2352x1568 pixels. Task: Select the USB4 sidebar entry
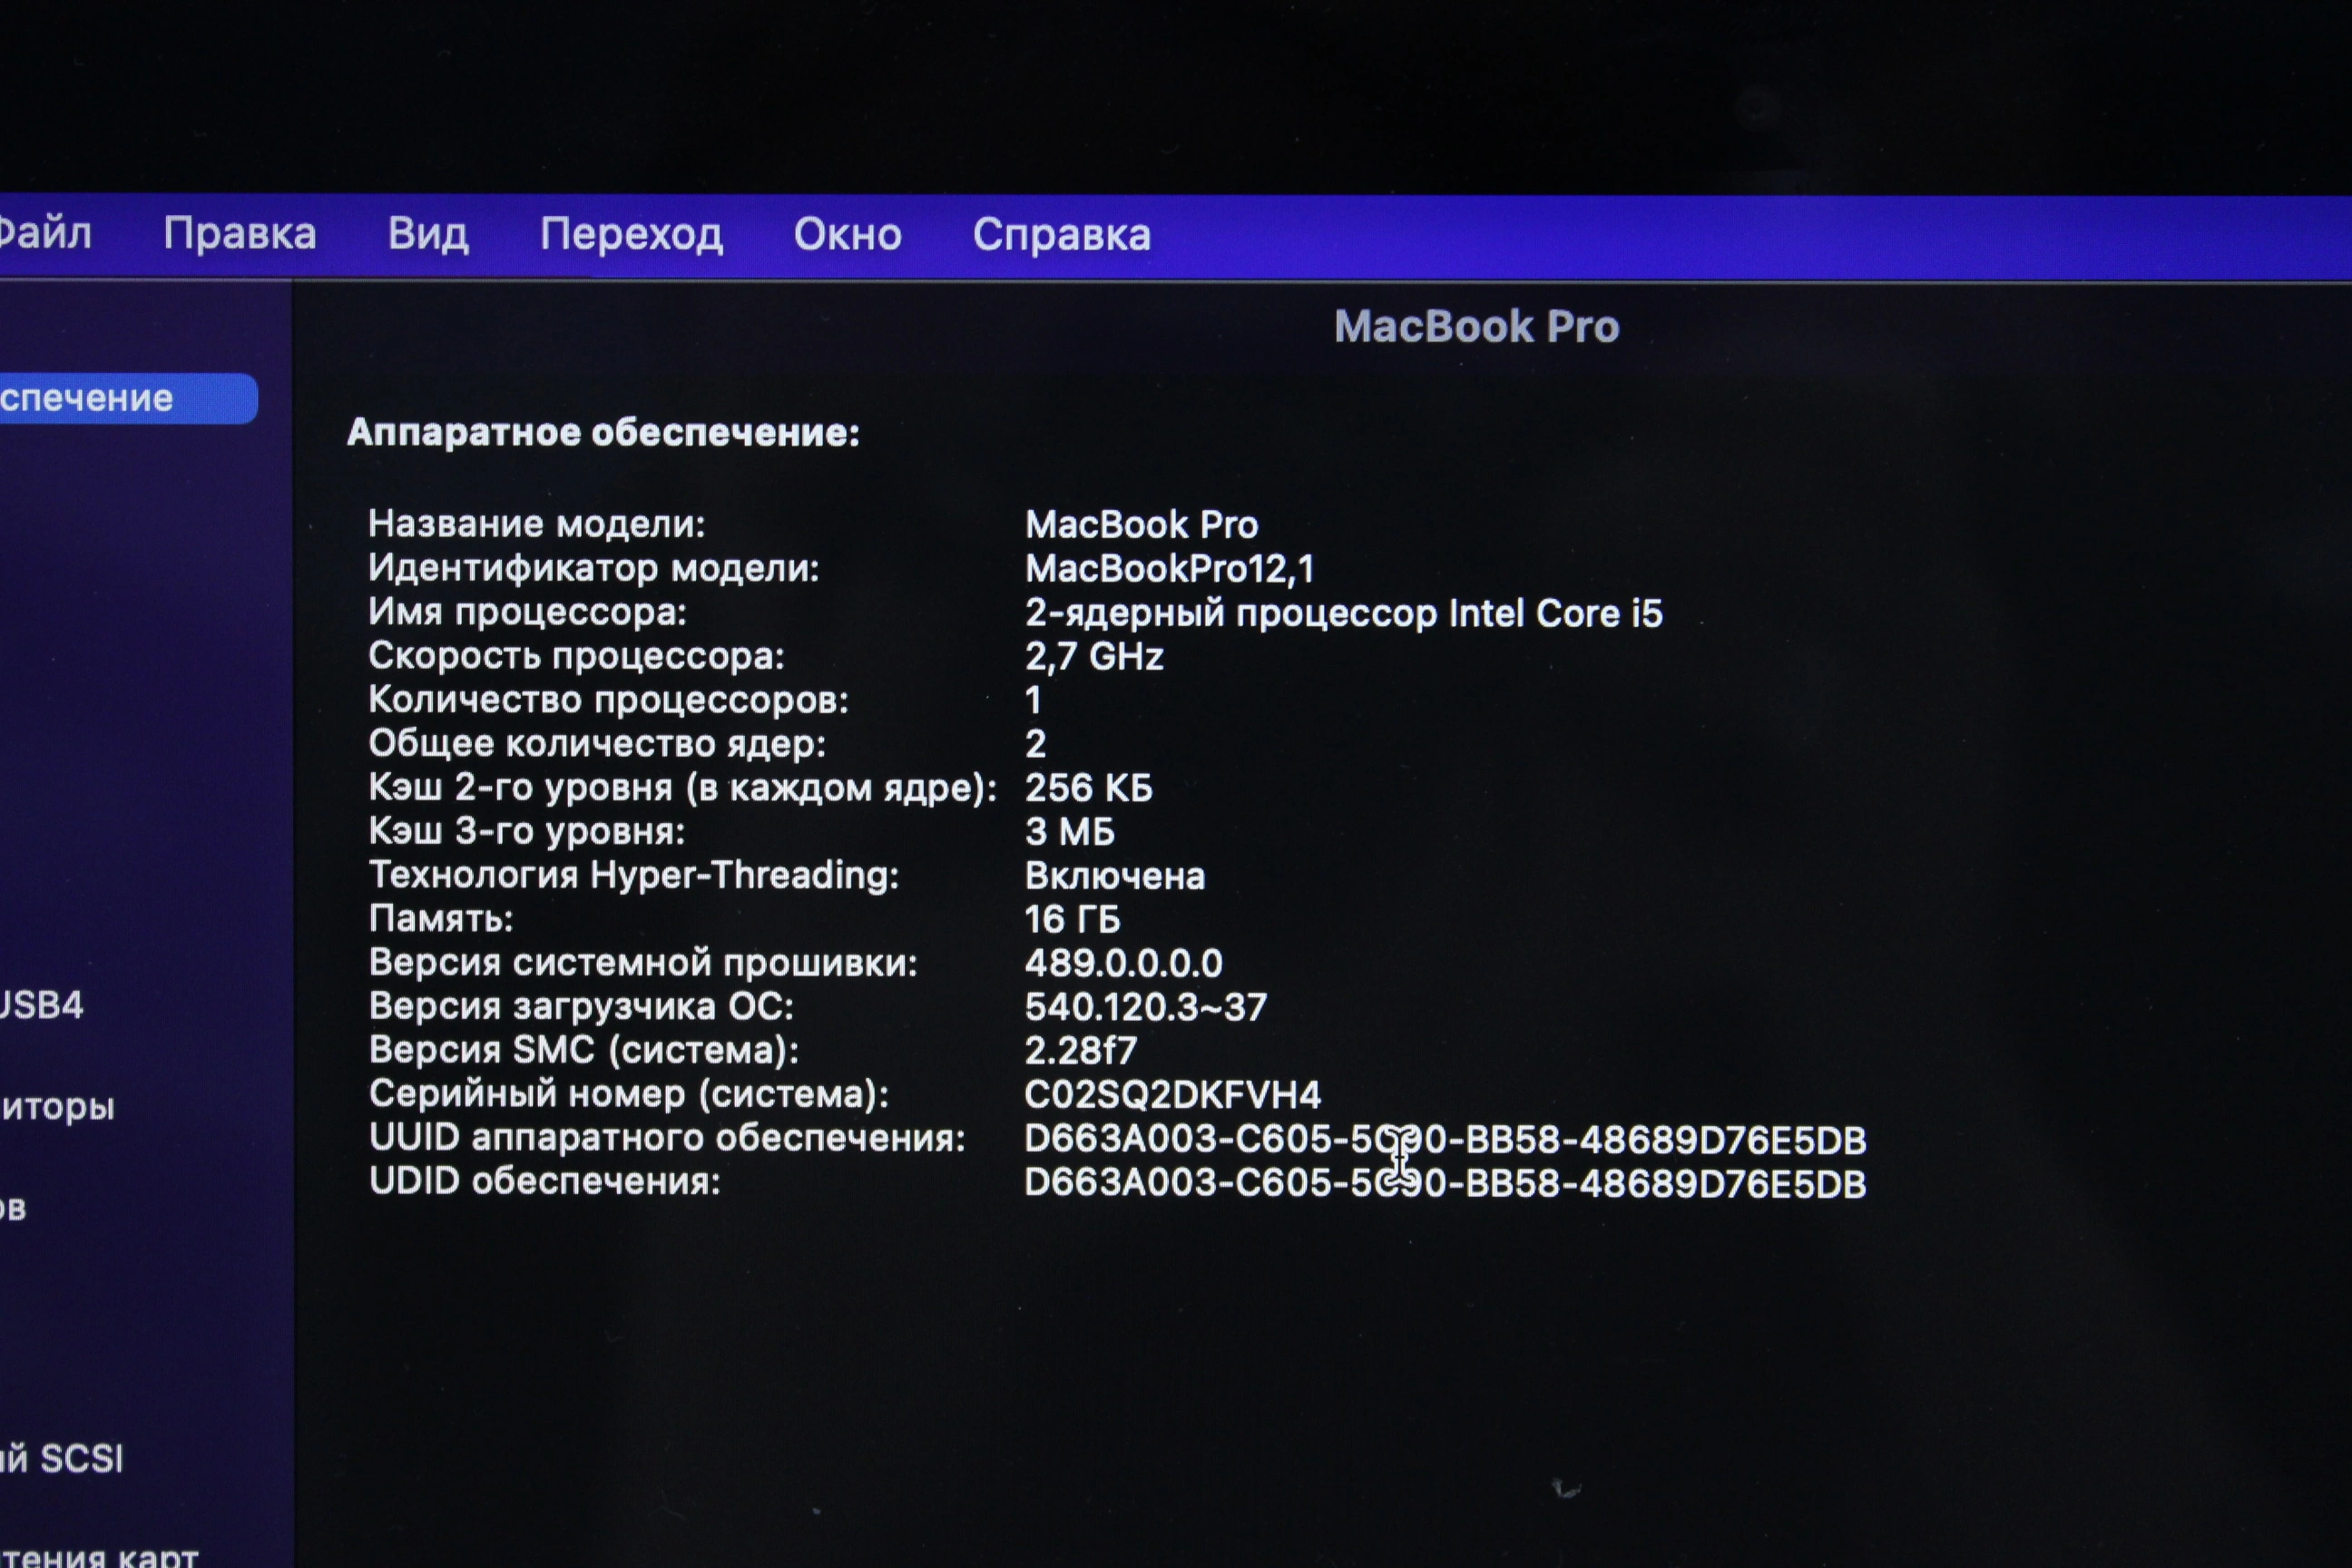40,1004
